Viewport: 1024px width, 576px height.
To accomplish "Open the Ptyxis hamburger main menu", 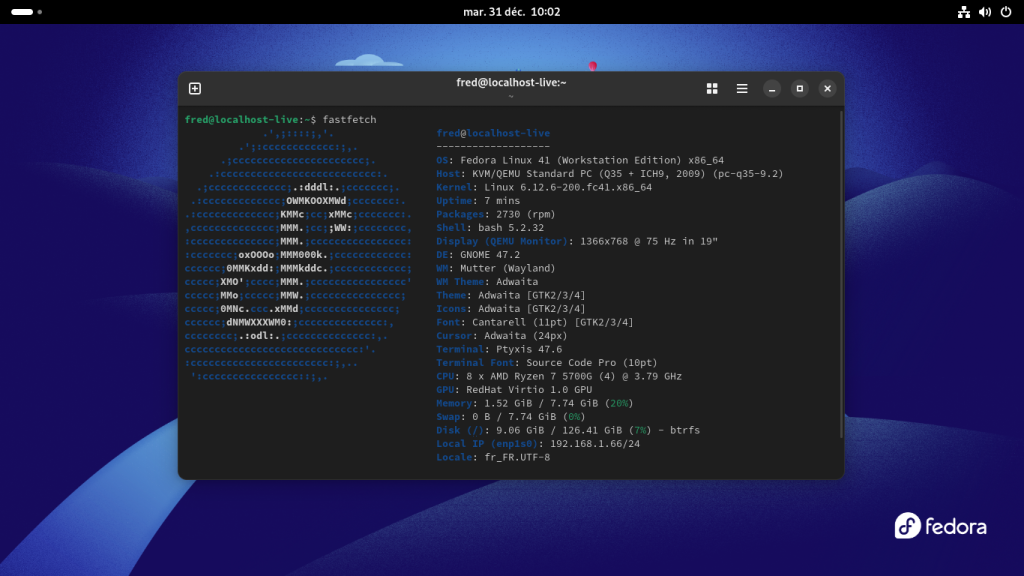I will [742, 88].
